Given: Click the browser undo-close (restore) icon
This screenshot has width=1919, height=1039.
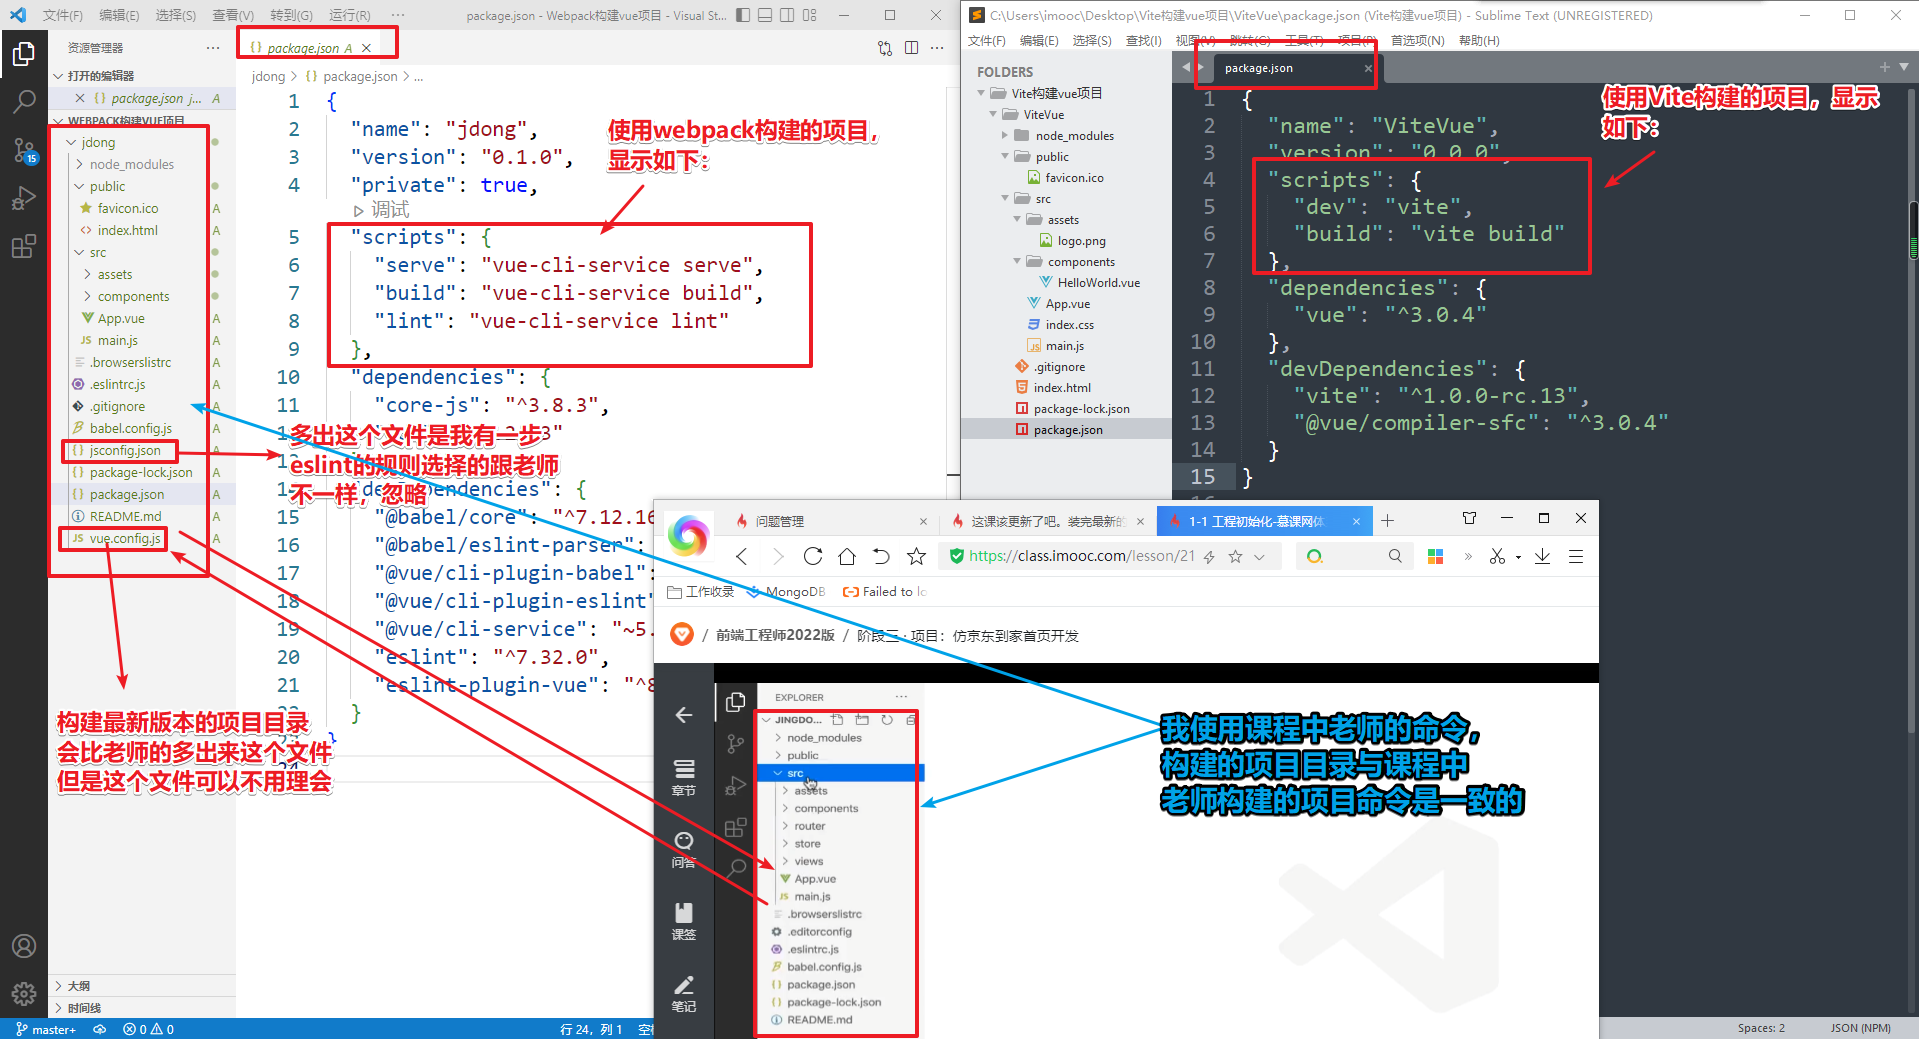Looking at the screenshot, I should pyautogui.click(x=881, y=556).
